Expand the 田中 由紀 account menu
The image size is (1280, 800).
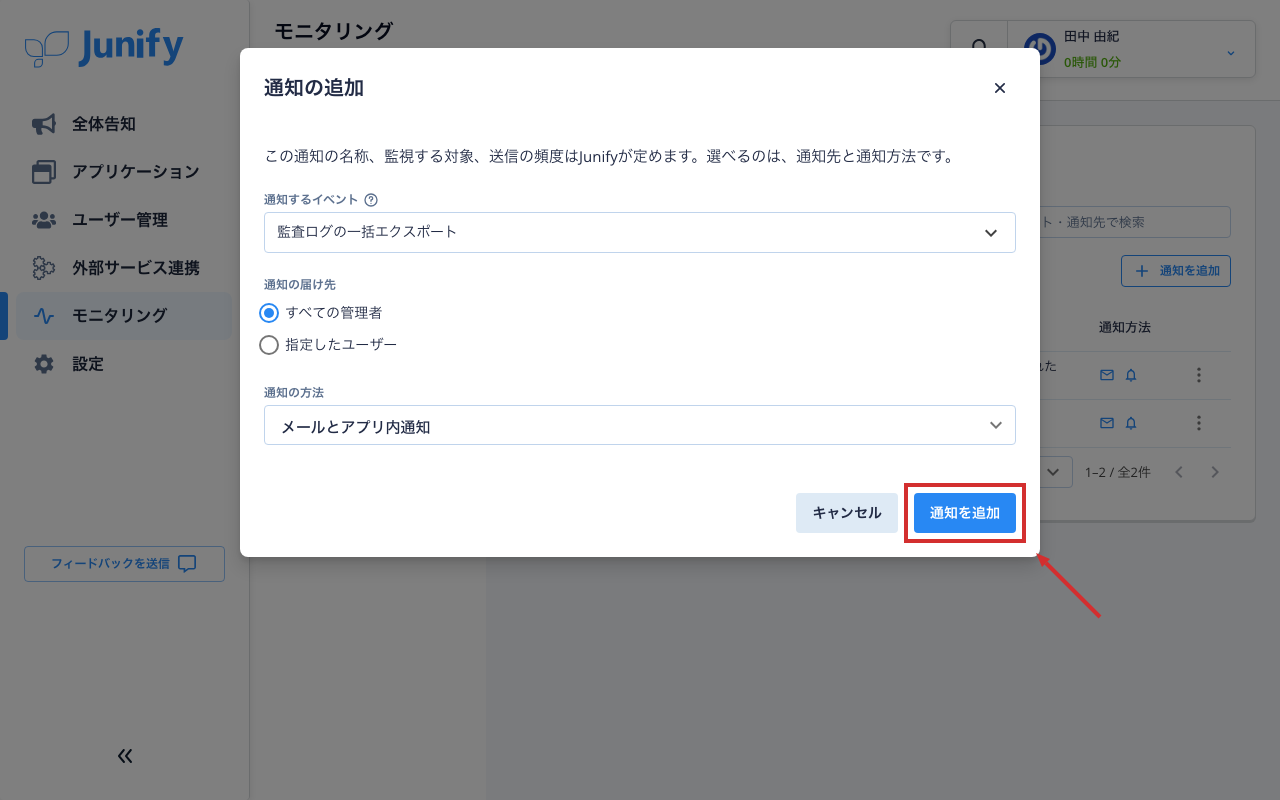pyautogui.click(x=1231, y=52)
